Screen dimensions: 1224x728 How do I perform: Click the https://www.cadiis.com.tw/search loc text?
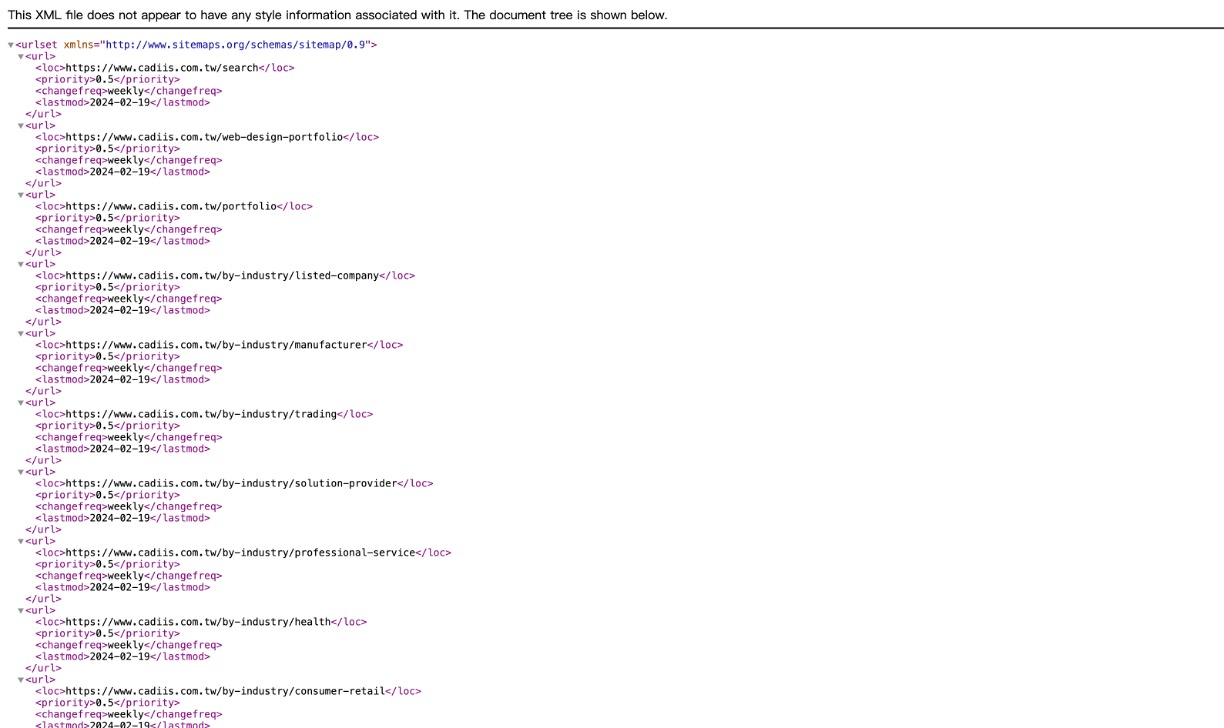pyautogui.click(x=162, y=68)
